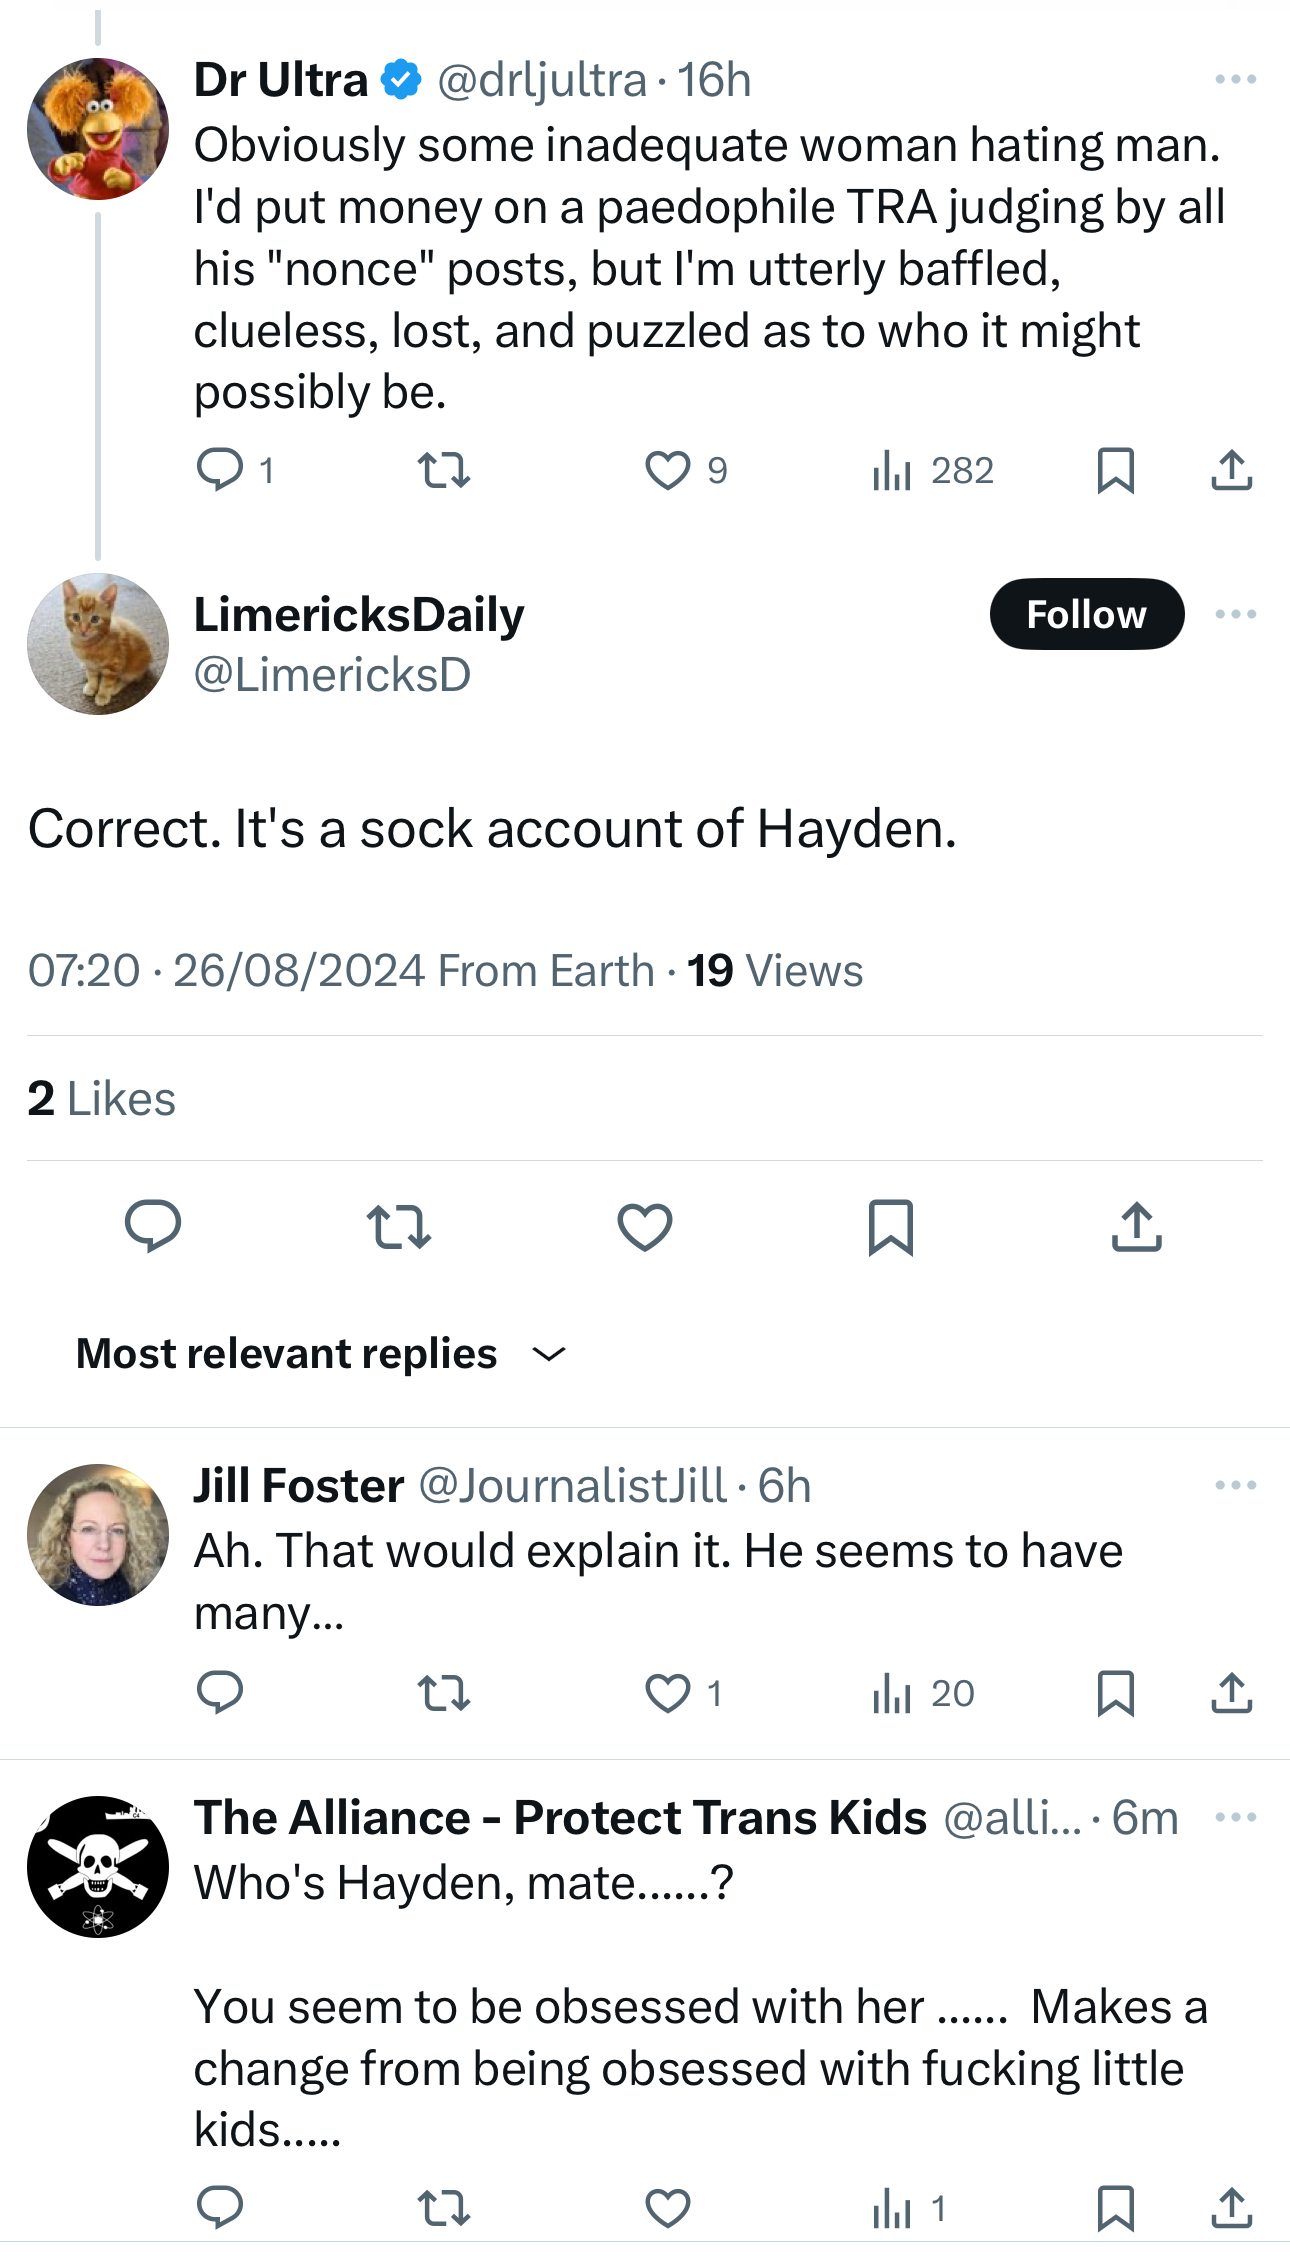View the 2 Likes list
The width and height of the screenshot is (1290, 2266).
[x=101, y=1098]
